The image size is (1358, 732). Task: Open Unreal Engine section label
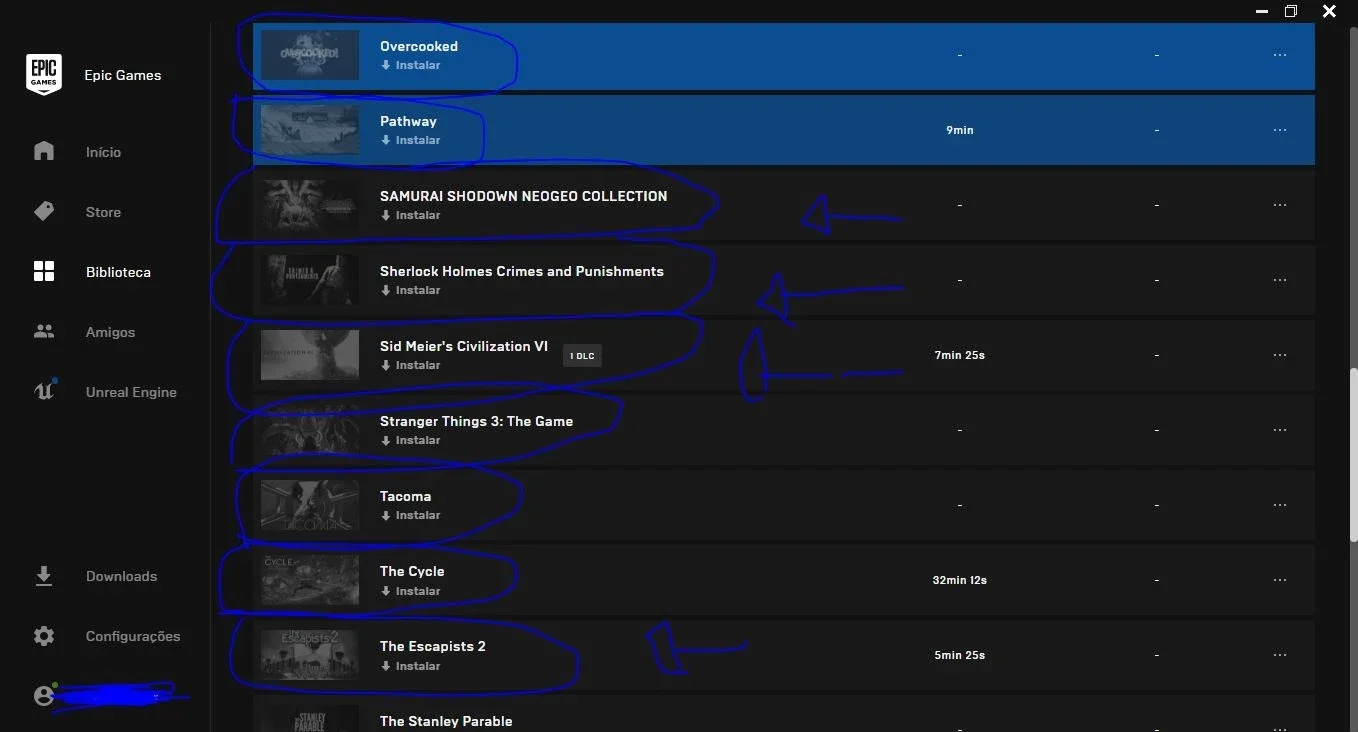[x=131, y=392]
